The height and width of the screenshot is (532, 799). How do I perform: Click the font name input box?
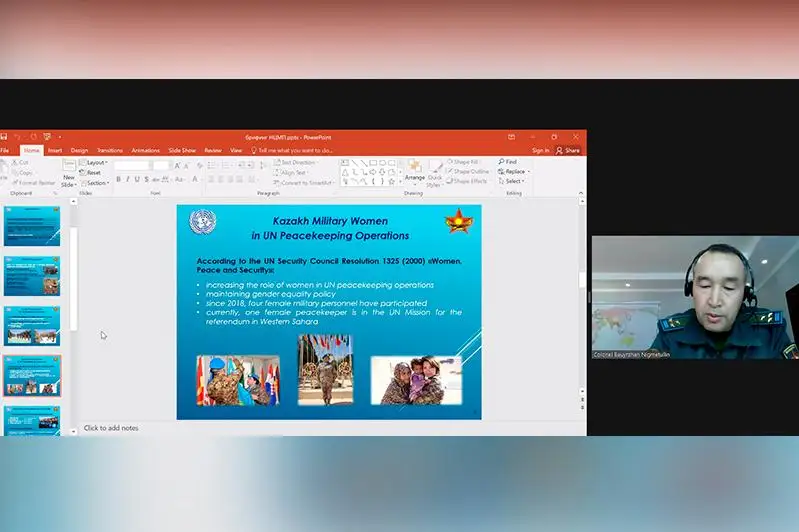click(131, 165)
